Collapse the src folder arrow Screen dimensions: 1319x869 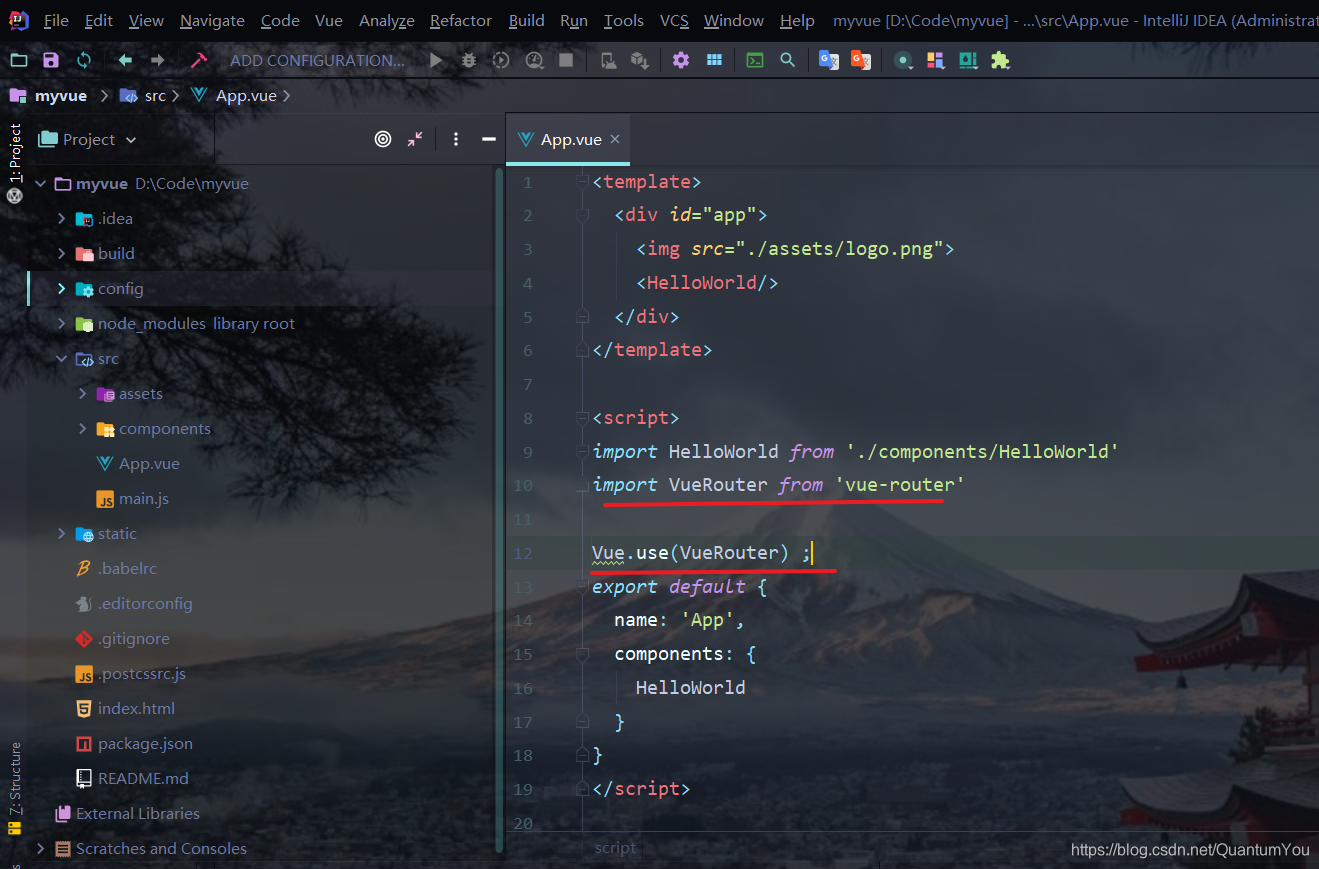pos(62,359)
